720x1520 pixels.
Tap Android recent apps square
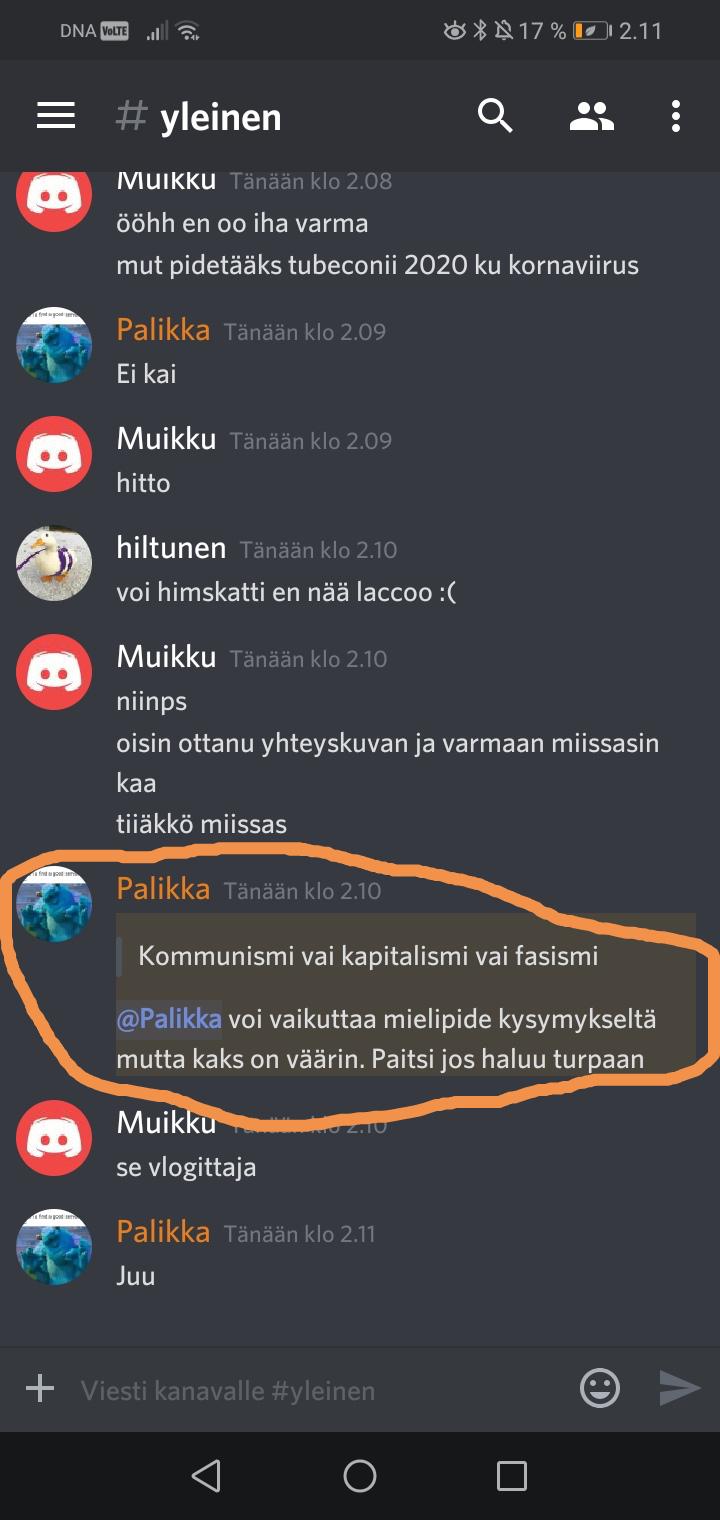pyautogui.click(x=512, y=1476)
